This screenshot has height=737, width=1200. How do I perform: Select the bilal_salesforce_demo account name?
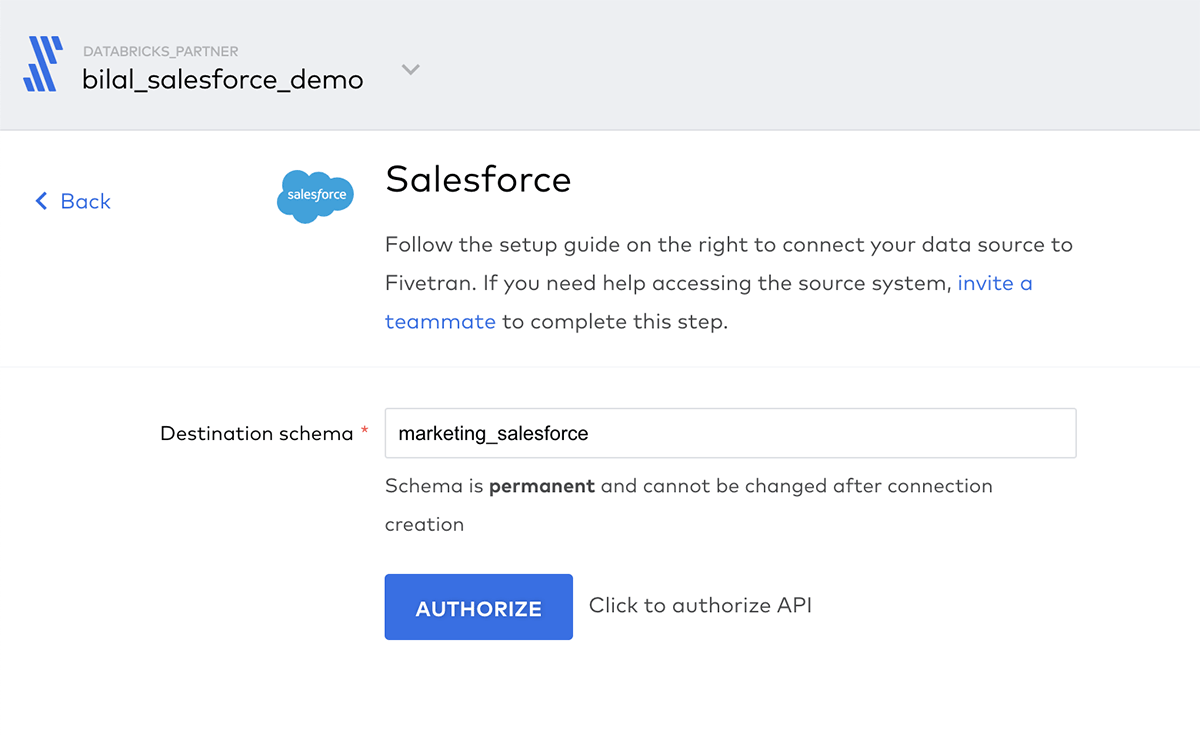(x=222, y=80)
